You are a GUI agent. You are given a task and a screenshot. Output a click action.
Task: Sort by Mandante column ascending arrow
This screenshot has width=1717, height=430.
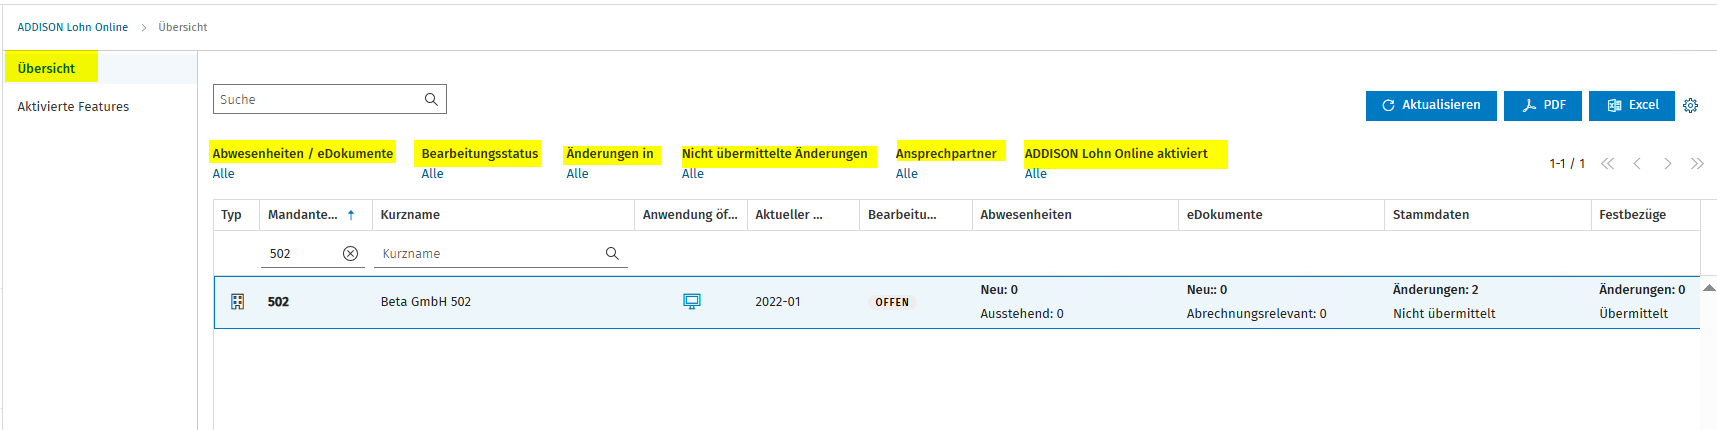(x=351, y=215)
